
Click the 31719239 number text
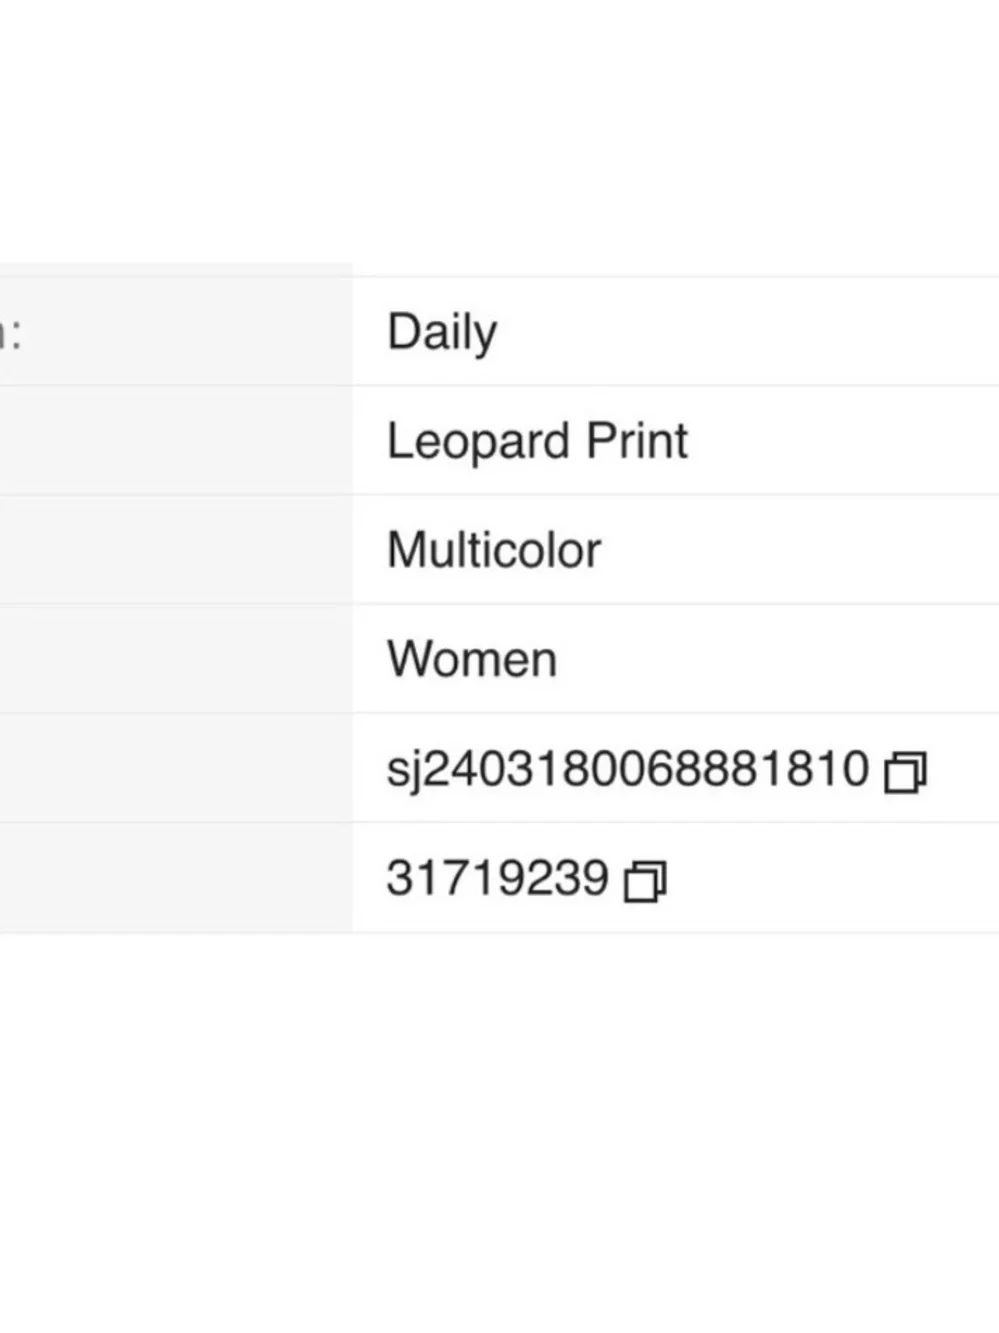pos(498,879)
